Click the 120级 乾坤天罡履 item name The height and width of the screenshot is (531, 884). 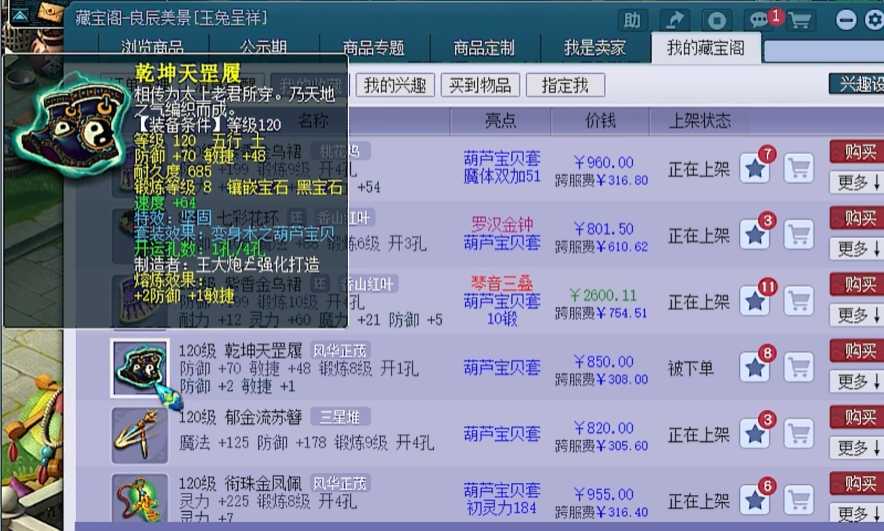(241, 351)
